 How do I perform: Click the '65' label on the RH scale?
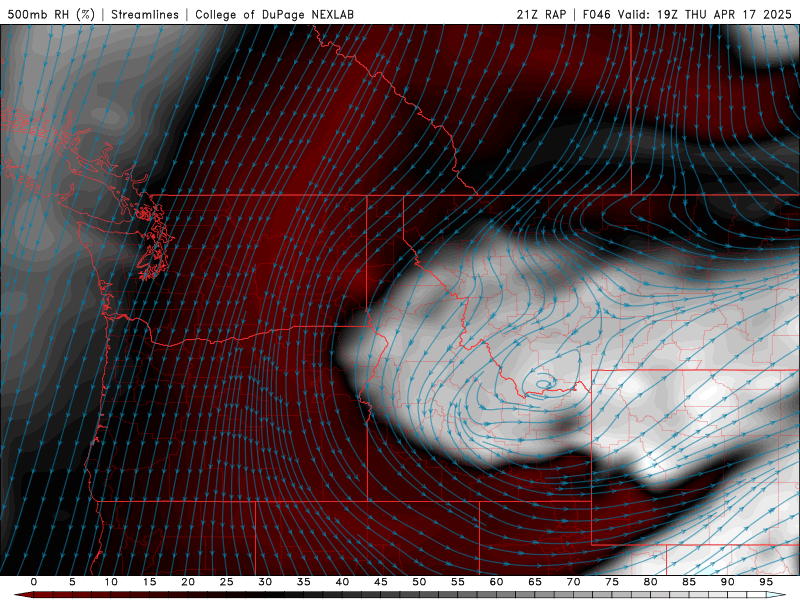click(x=535, y=582)
